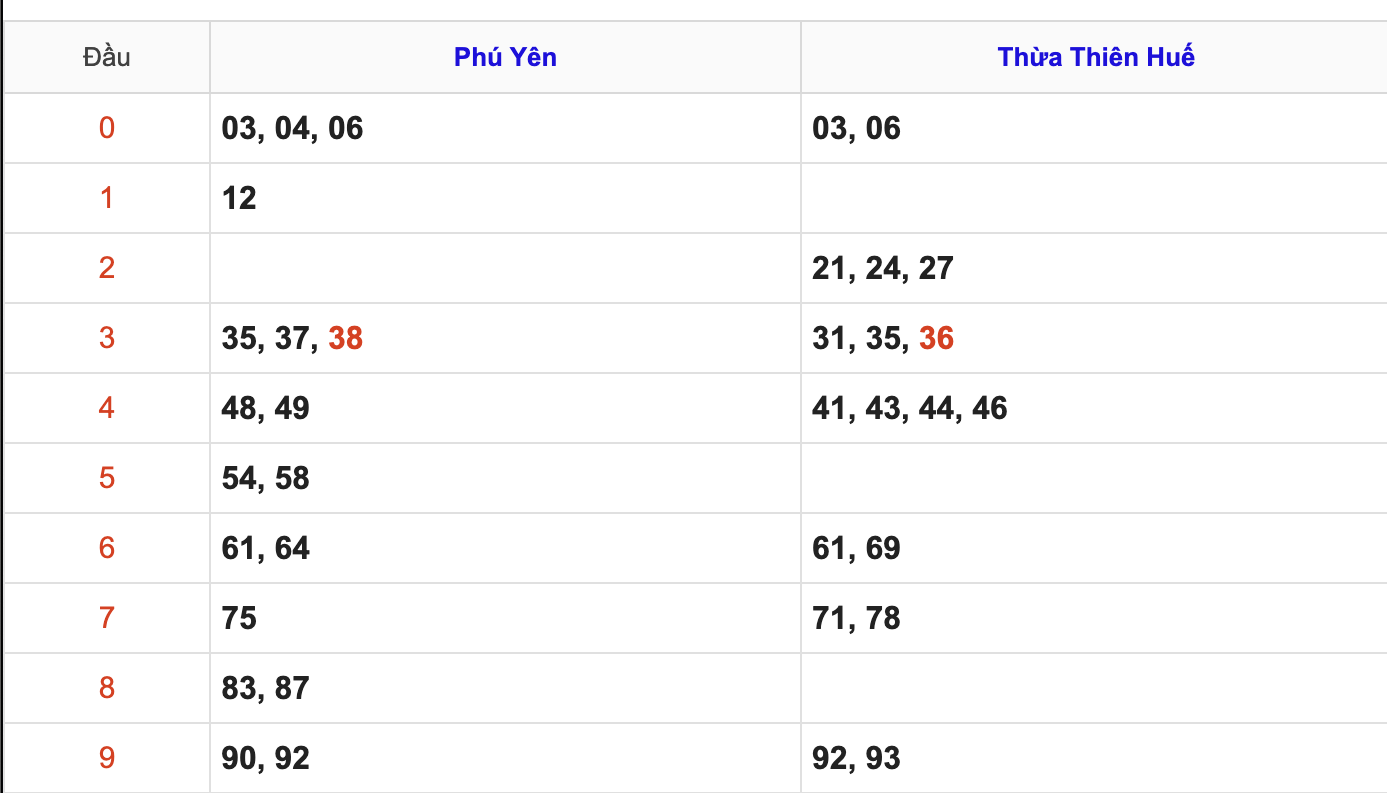Click the cell with 61, 69
The height and width of the screenshot is (793, 1387).
856,548
